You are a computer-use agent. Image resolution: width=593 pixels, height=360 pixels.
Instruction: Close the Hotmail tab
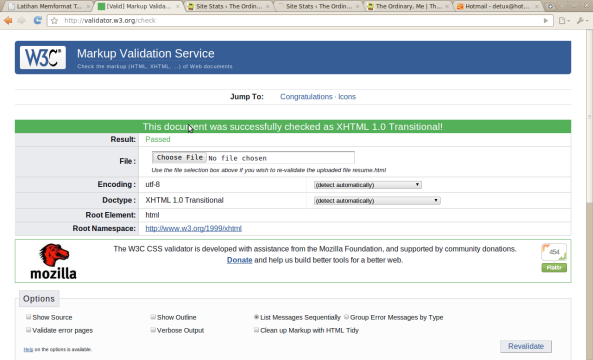point(536,6)
